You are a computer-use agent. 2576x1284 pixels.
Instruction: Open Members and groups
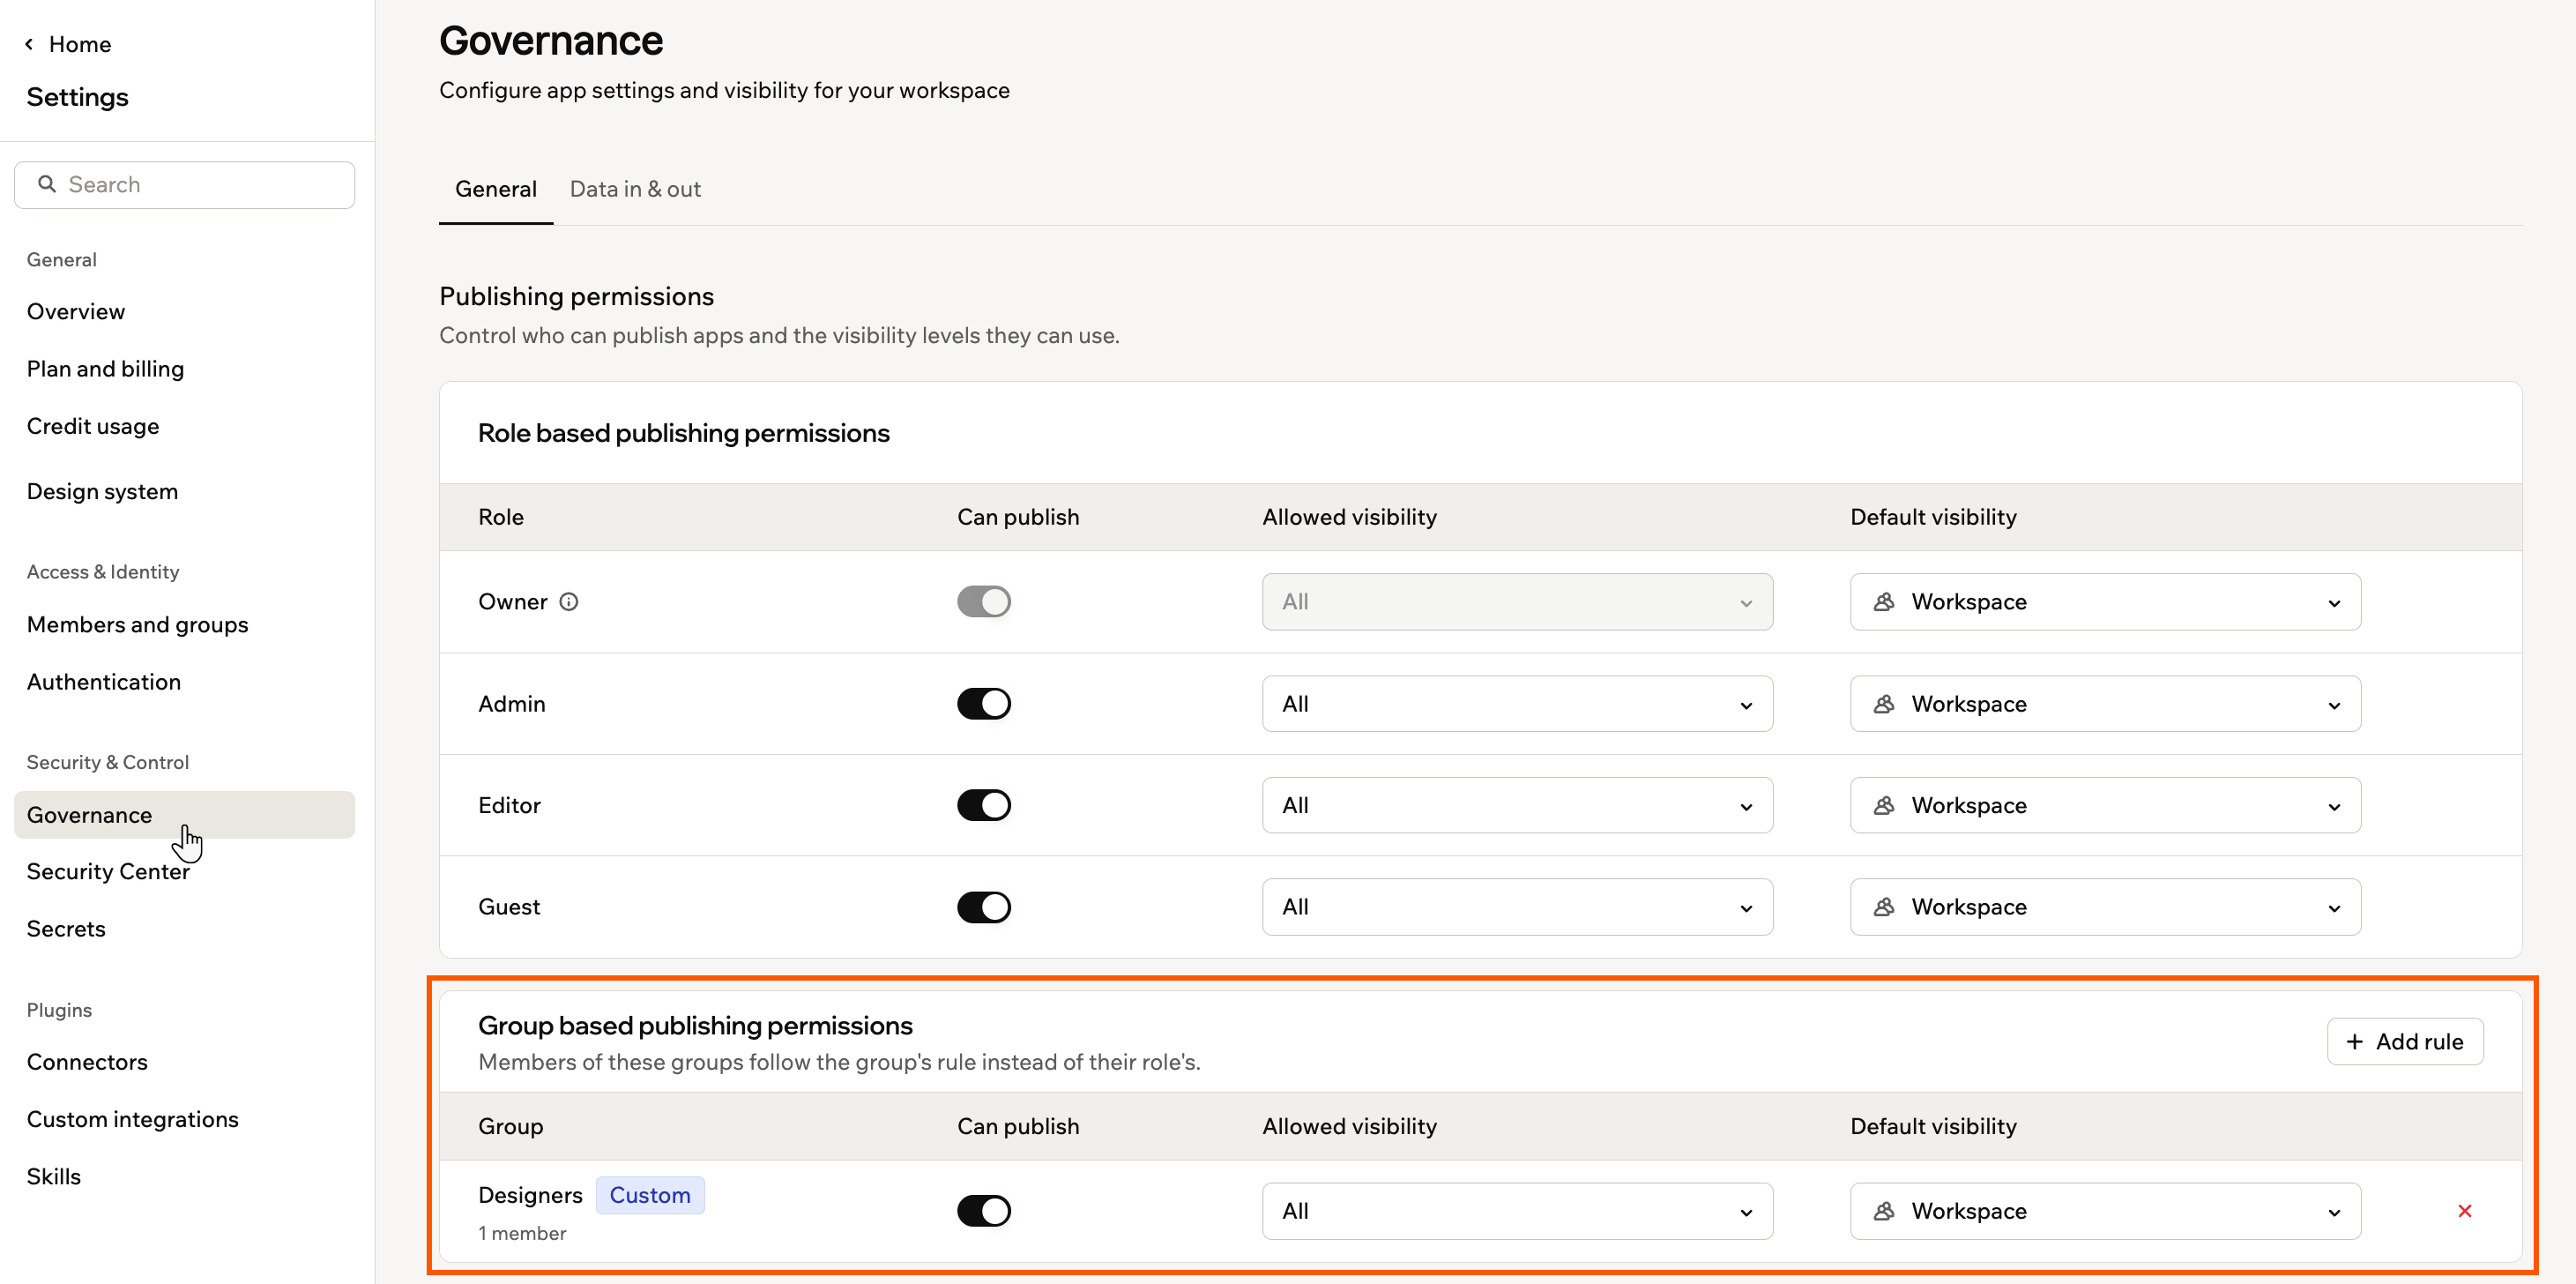(x=137, y=625)
